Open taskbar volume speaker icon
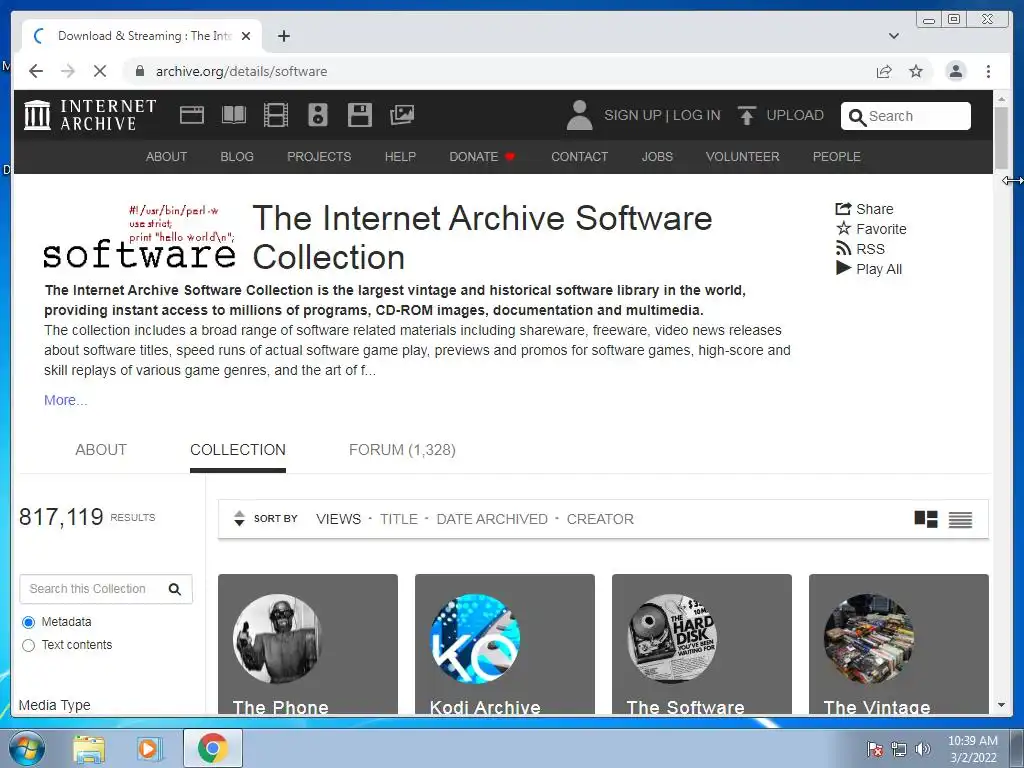This screenshot has height=768, width=1024. (922, 749)
